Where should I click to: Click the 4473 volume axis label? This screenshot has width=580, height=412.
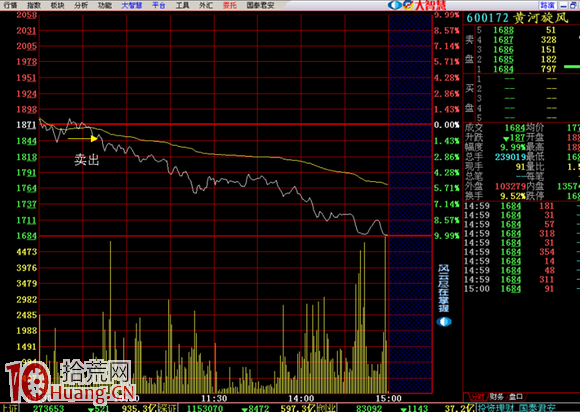pyautogui.click(x=27, y=252)
